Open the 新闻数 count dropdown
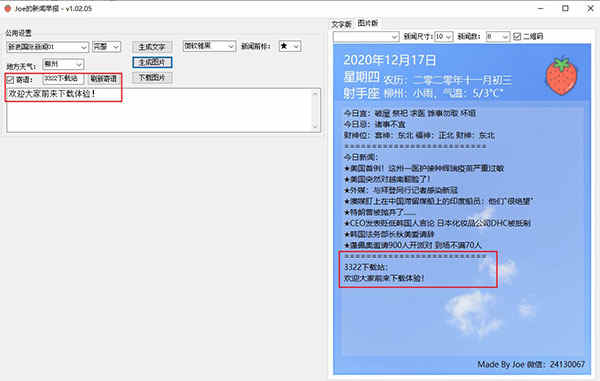The image size is (600, 381). coord(498,36)
